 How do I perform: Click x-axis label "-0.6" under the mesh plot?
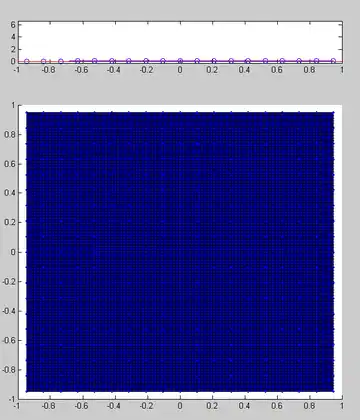pos(81,406)
